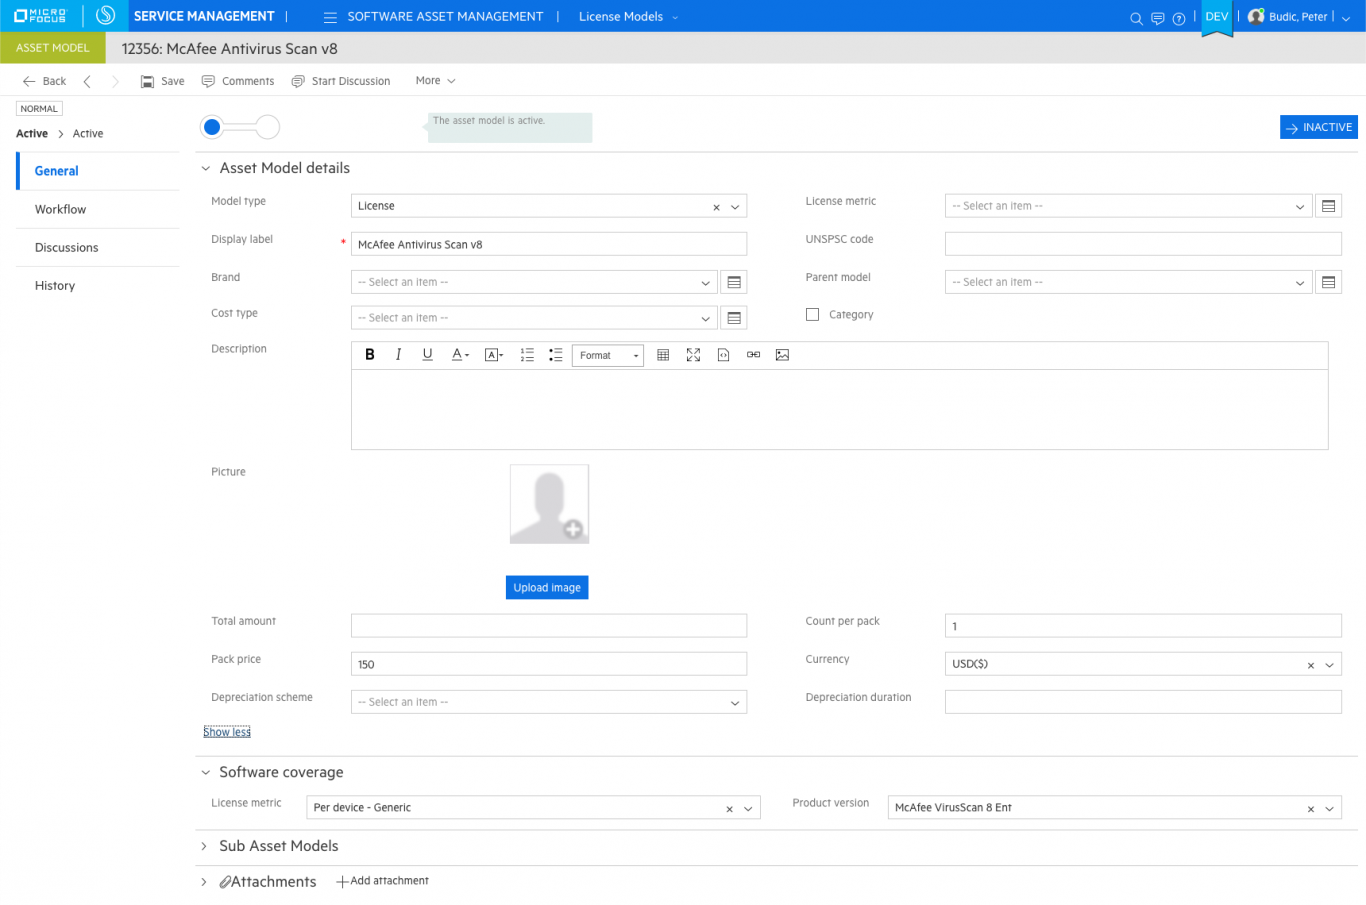Open the Currency dropdown
This screenshot has width=1366, height=905.
[1330, 665]
